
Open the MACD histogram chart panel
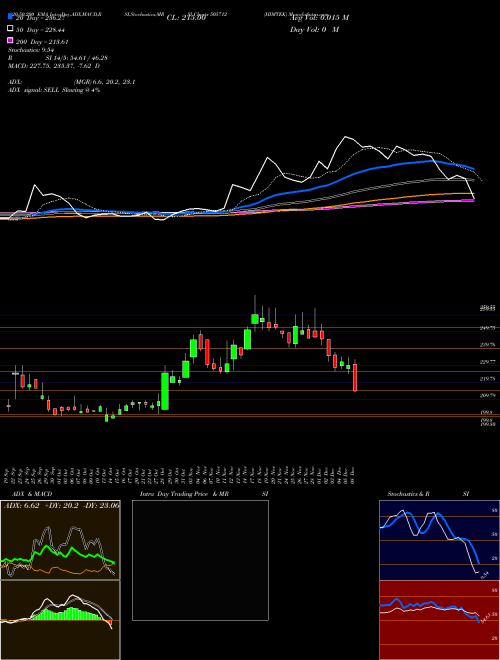[x=60, y=620]
